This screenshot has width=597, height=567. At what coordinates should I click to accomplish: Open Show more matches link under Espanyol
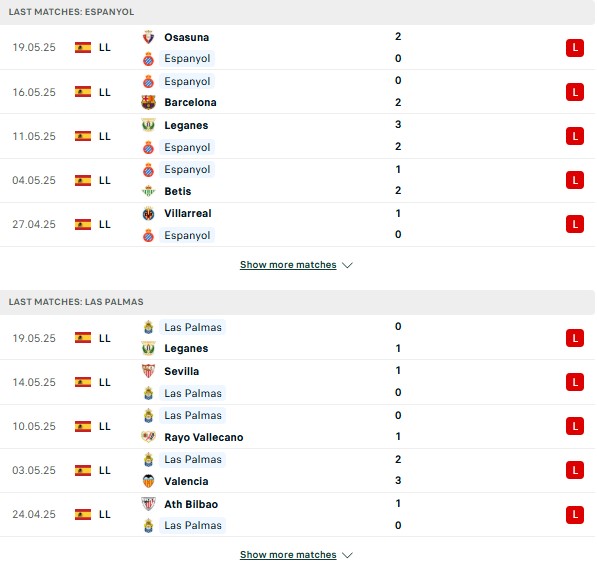(x=288, y=265)
